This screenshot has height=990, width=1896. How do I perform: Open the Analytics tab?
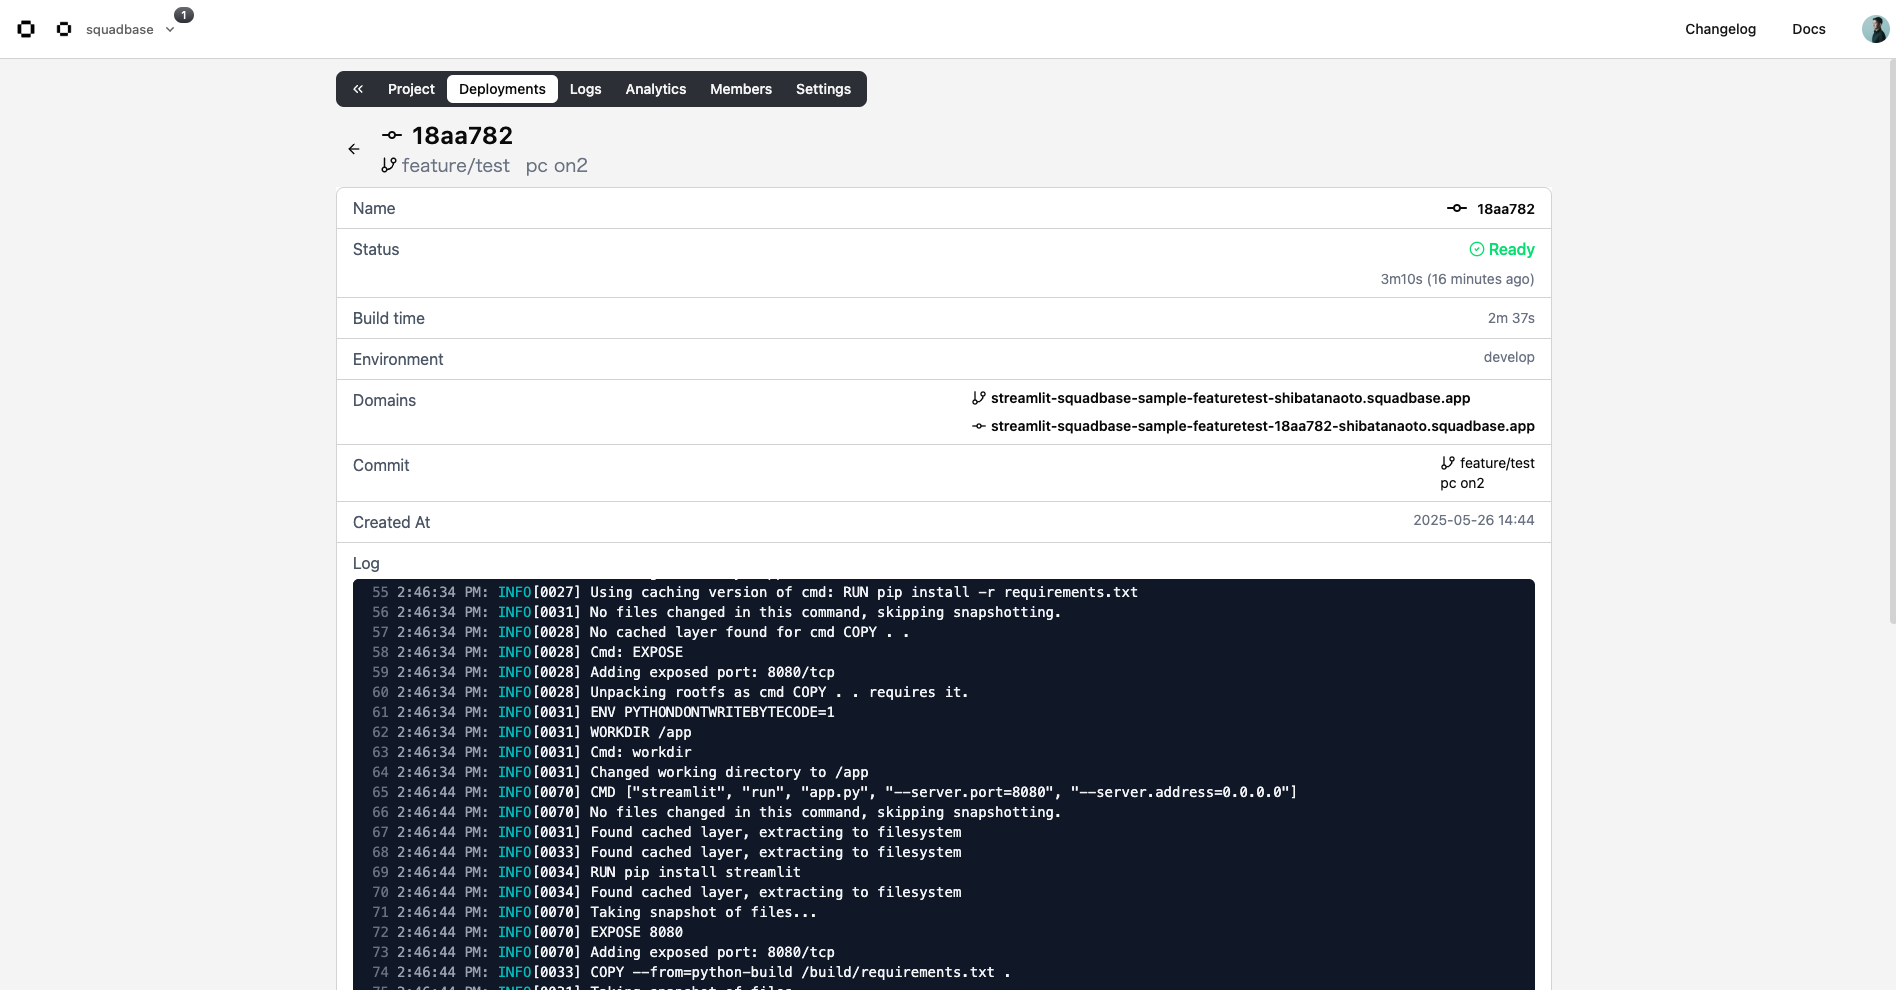pos(656,89)
